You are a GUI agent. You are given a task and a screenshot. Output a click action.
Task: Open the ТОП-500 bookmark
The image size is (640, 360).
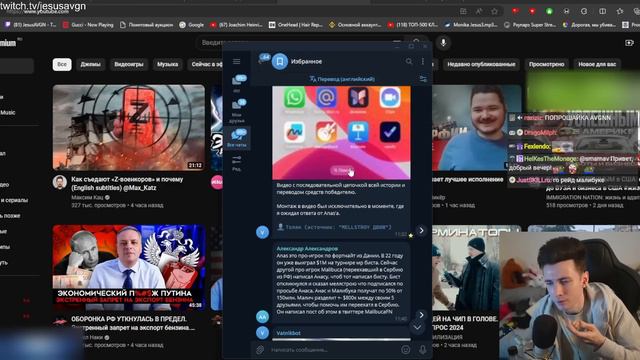tap(412, 25)
